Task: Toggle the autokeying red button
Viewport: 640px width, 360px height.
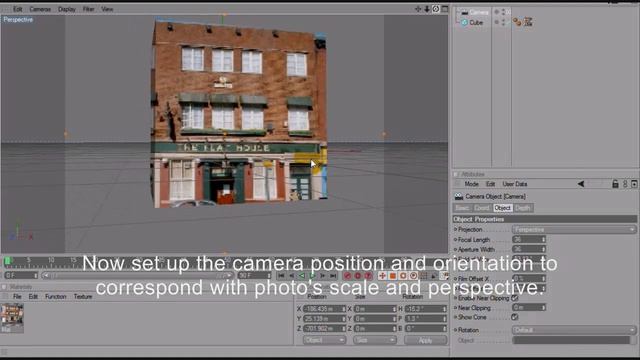Action: (x=358, y=276)
